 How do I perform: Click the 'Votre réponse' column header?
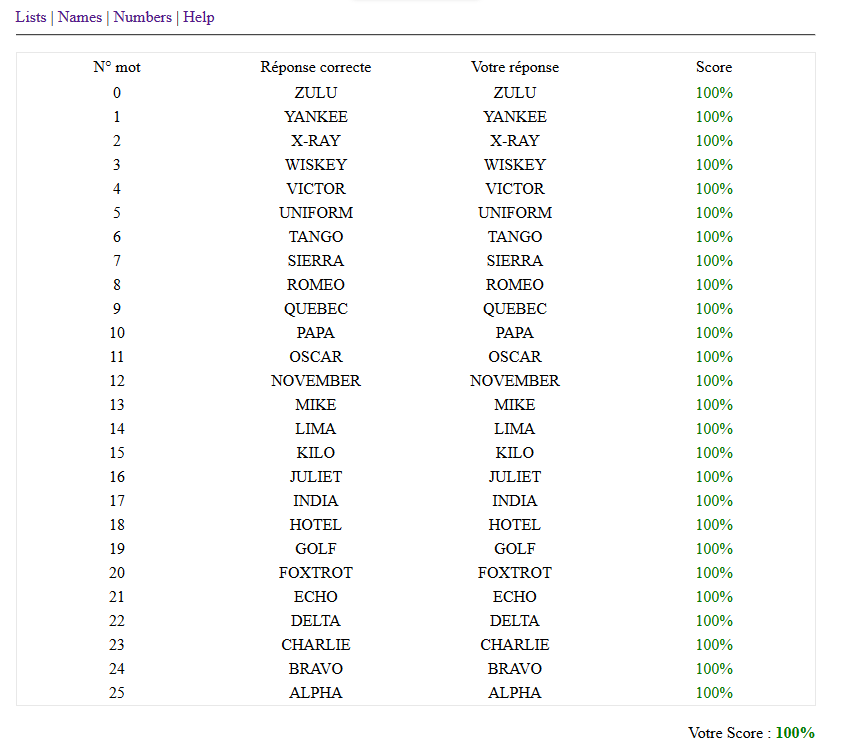[x=515, y=67]
